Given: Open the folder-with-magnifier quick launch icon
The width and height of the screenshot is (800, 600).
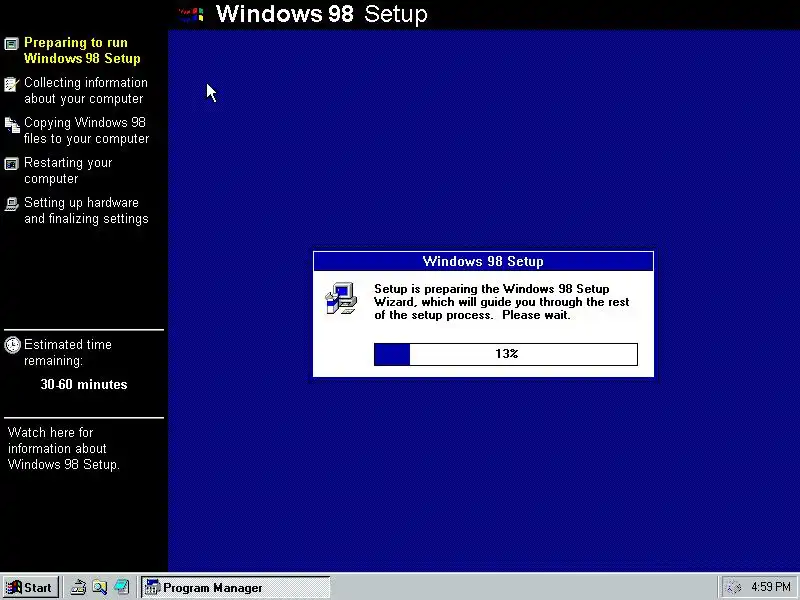Looking at the screenshot, I should click(99, 587).
